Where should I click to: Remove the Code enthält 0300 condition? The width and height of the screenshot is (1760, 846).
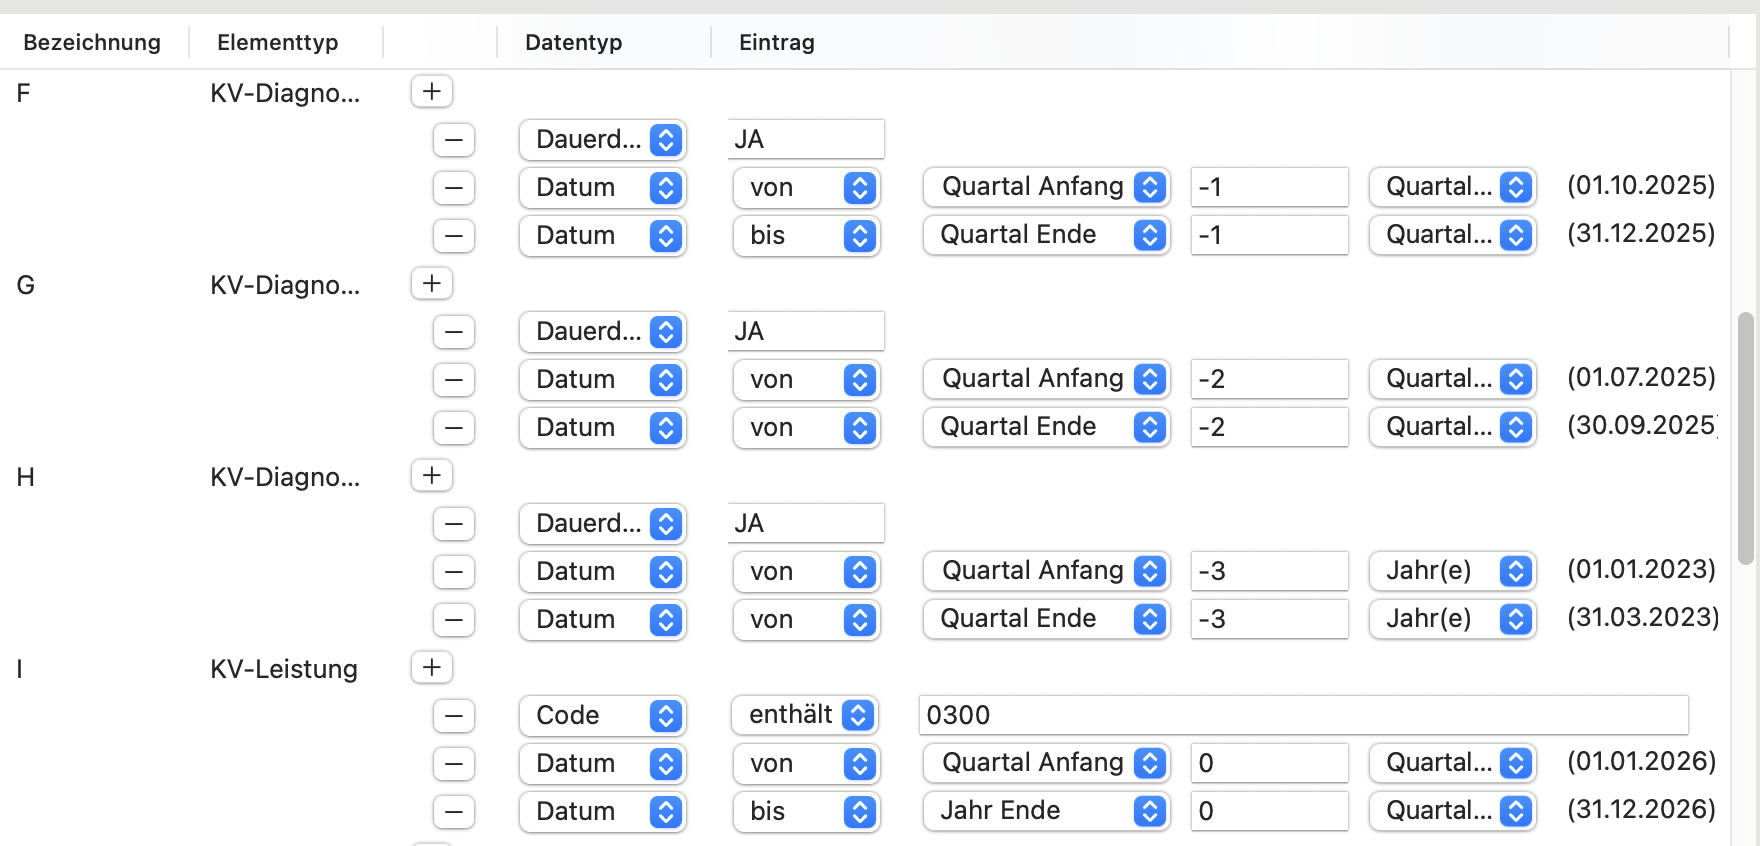click(453, 716)
